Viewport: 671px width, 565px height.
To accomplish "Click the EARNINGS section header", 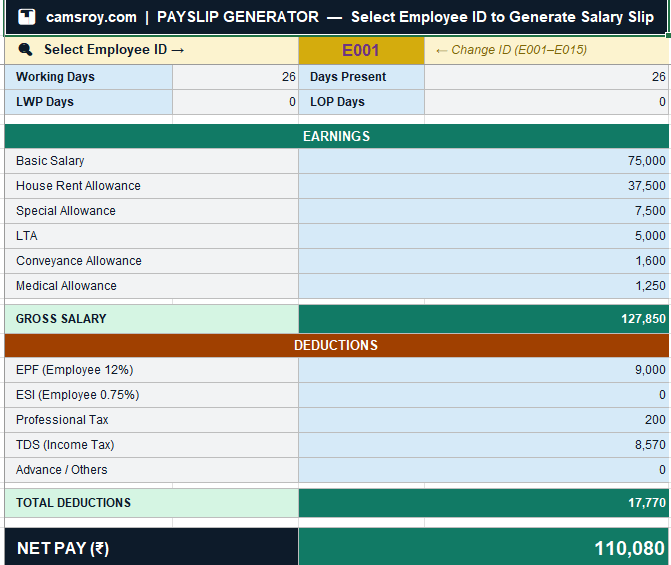I will 336,136.
